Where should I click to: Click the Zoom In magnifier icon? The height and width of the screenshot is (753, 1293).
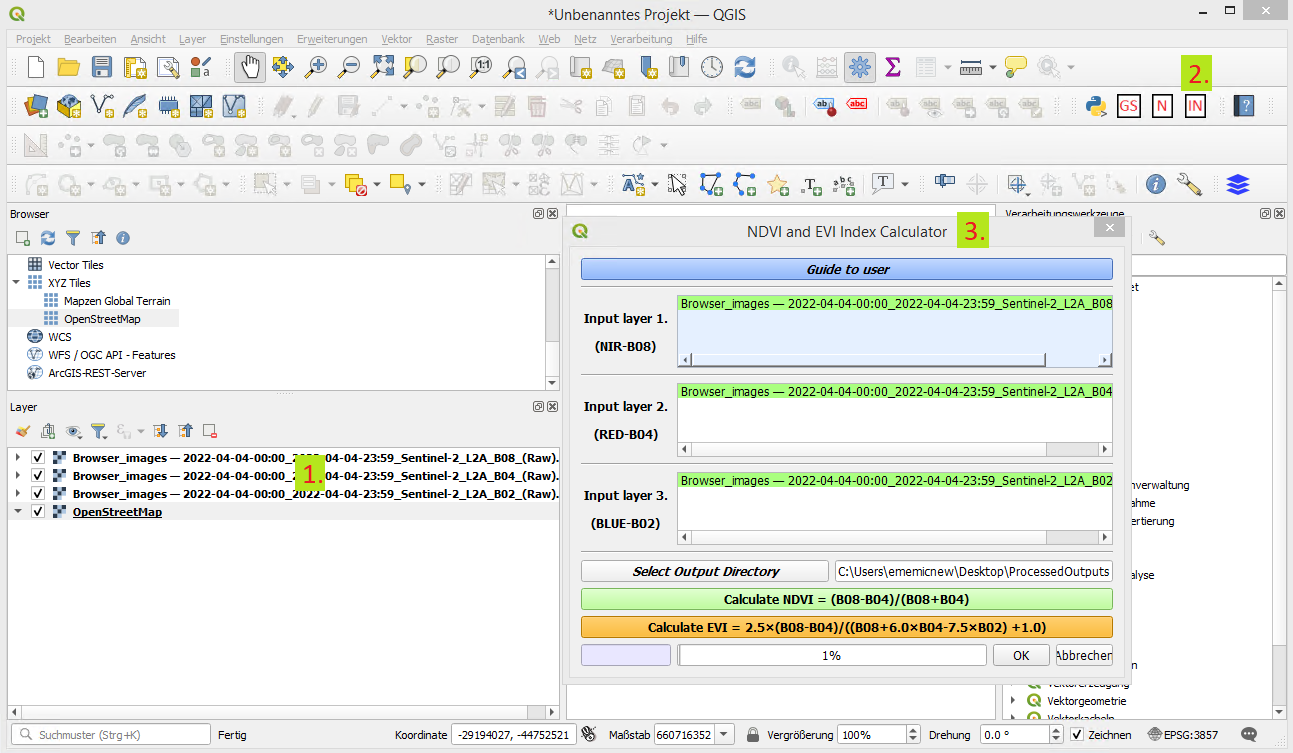point(316,67)
